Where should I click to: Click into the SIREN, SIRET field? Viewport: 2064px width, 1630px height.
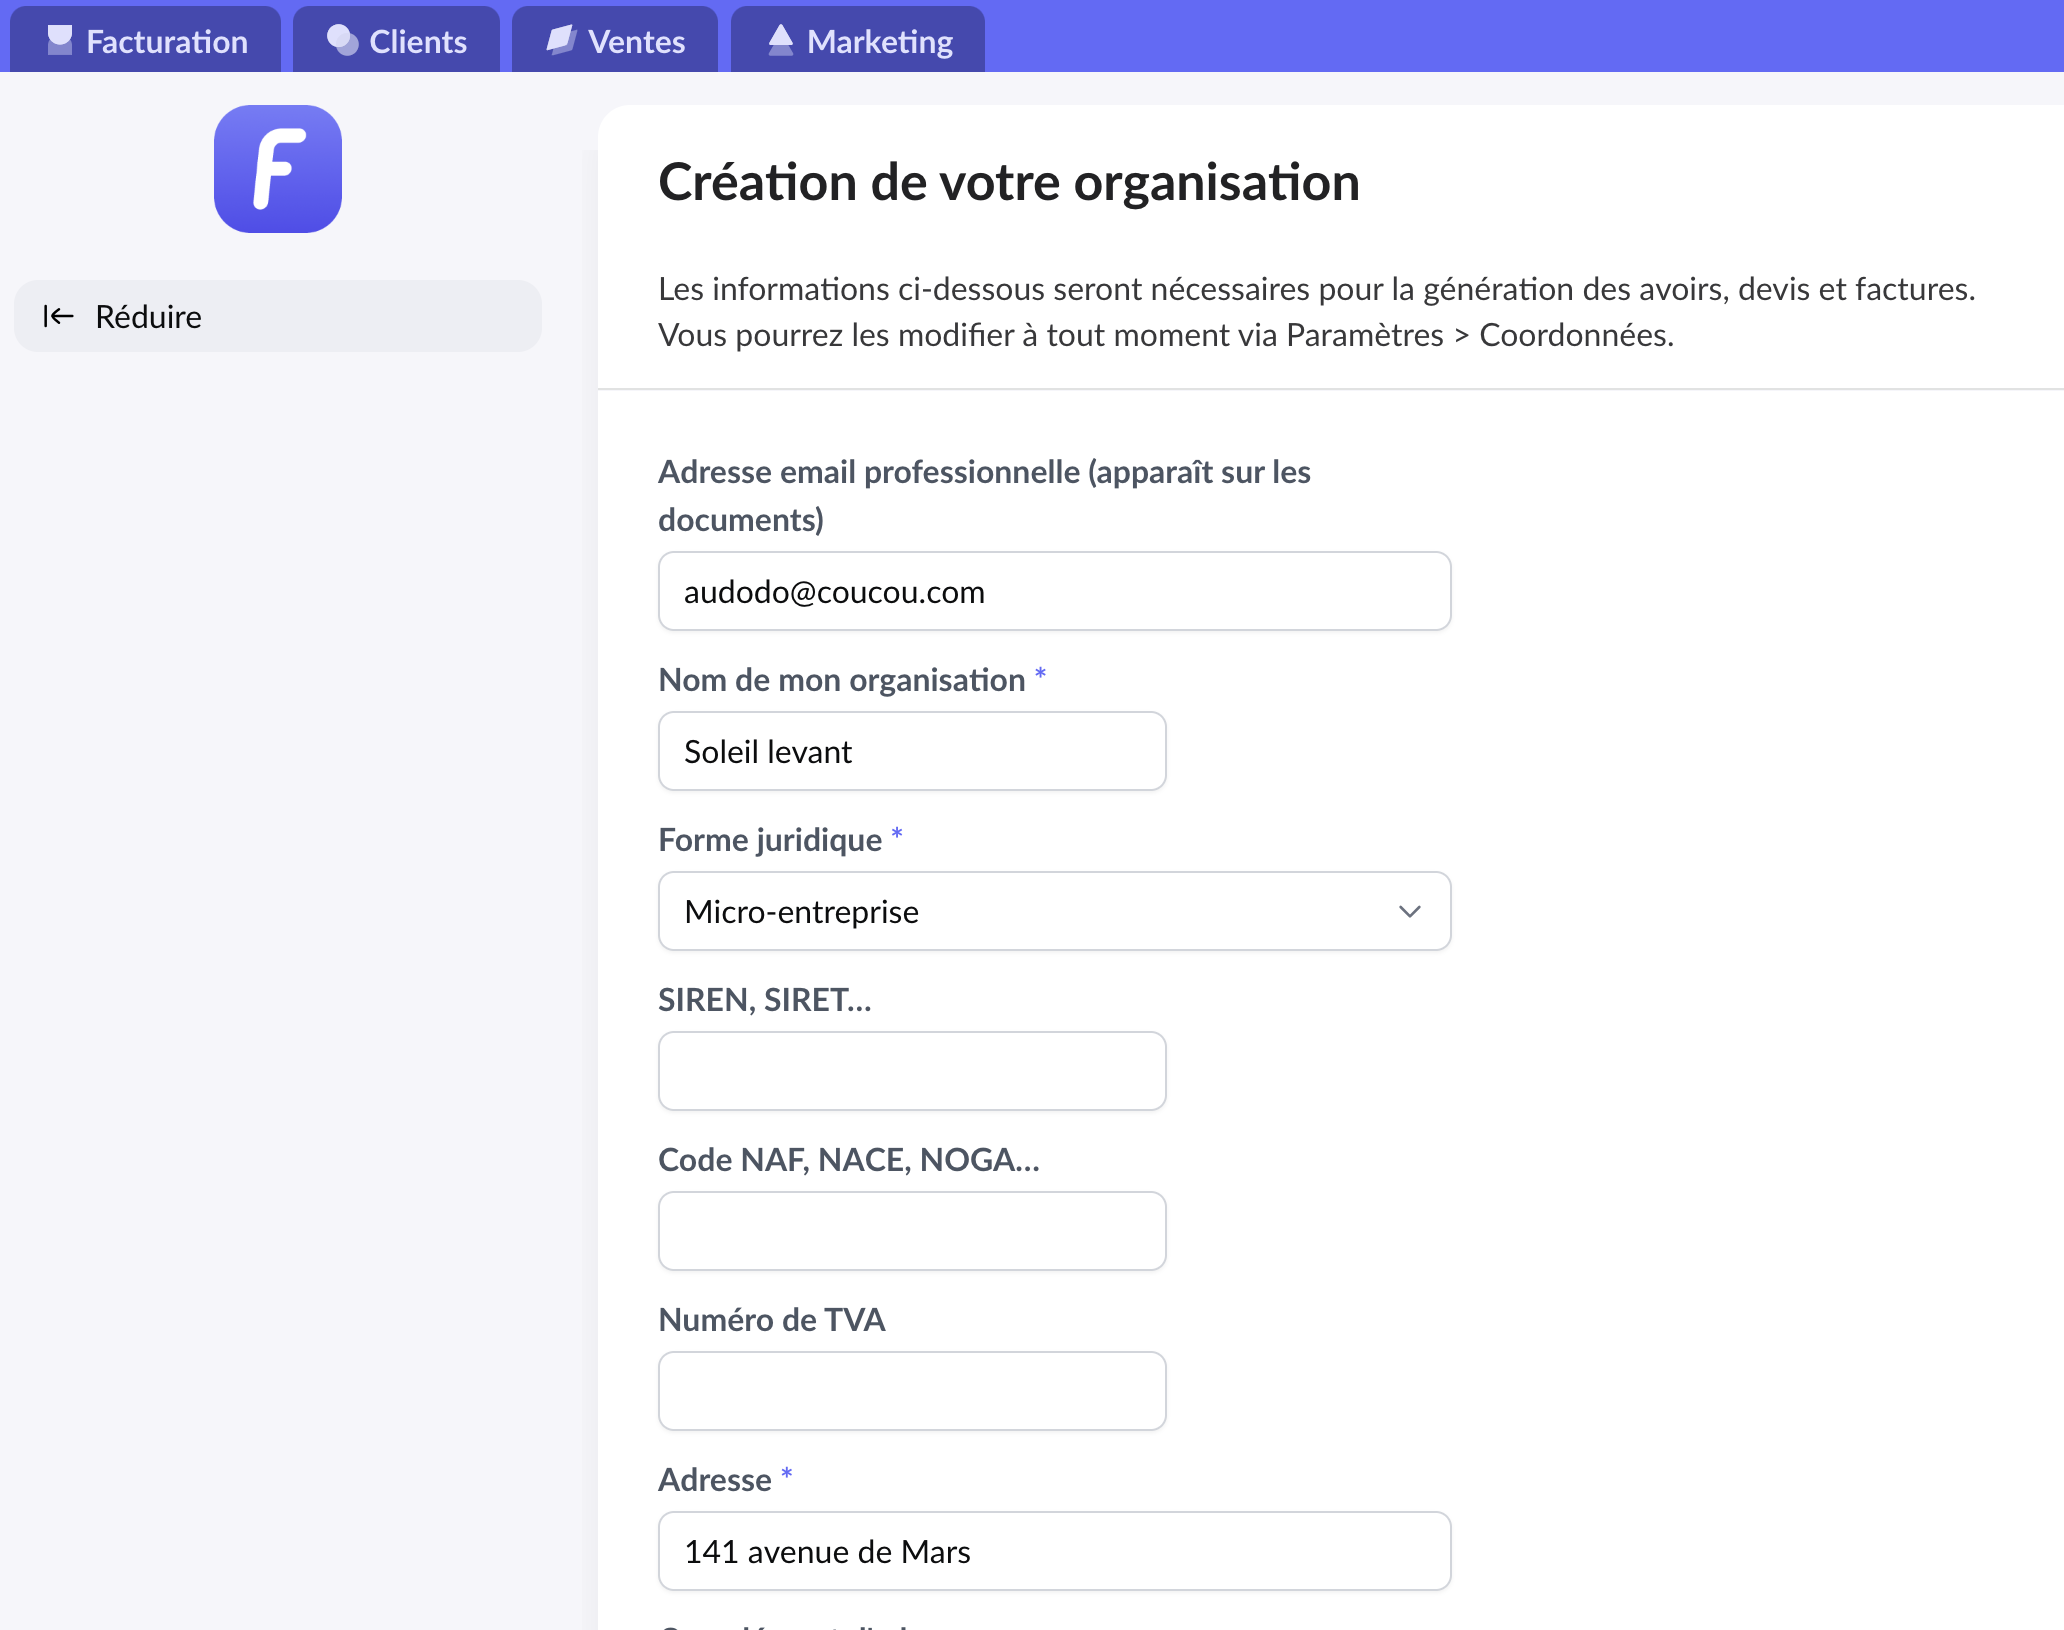coord(912,1071)
